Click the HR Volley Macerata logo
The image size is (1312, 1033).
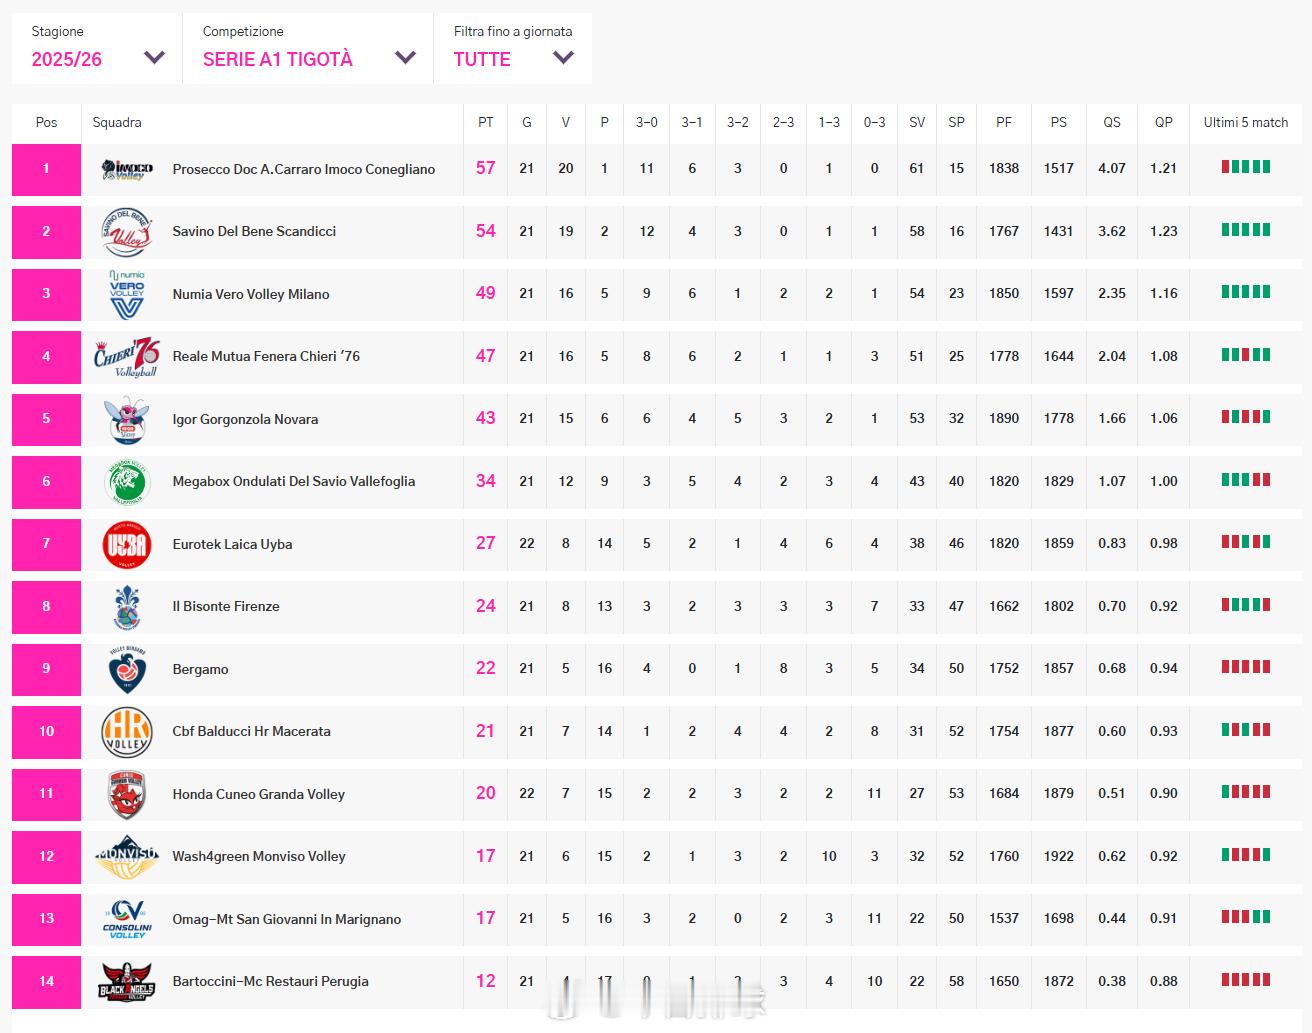point(127,731)
